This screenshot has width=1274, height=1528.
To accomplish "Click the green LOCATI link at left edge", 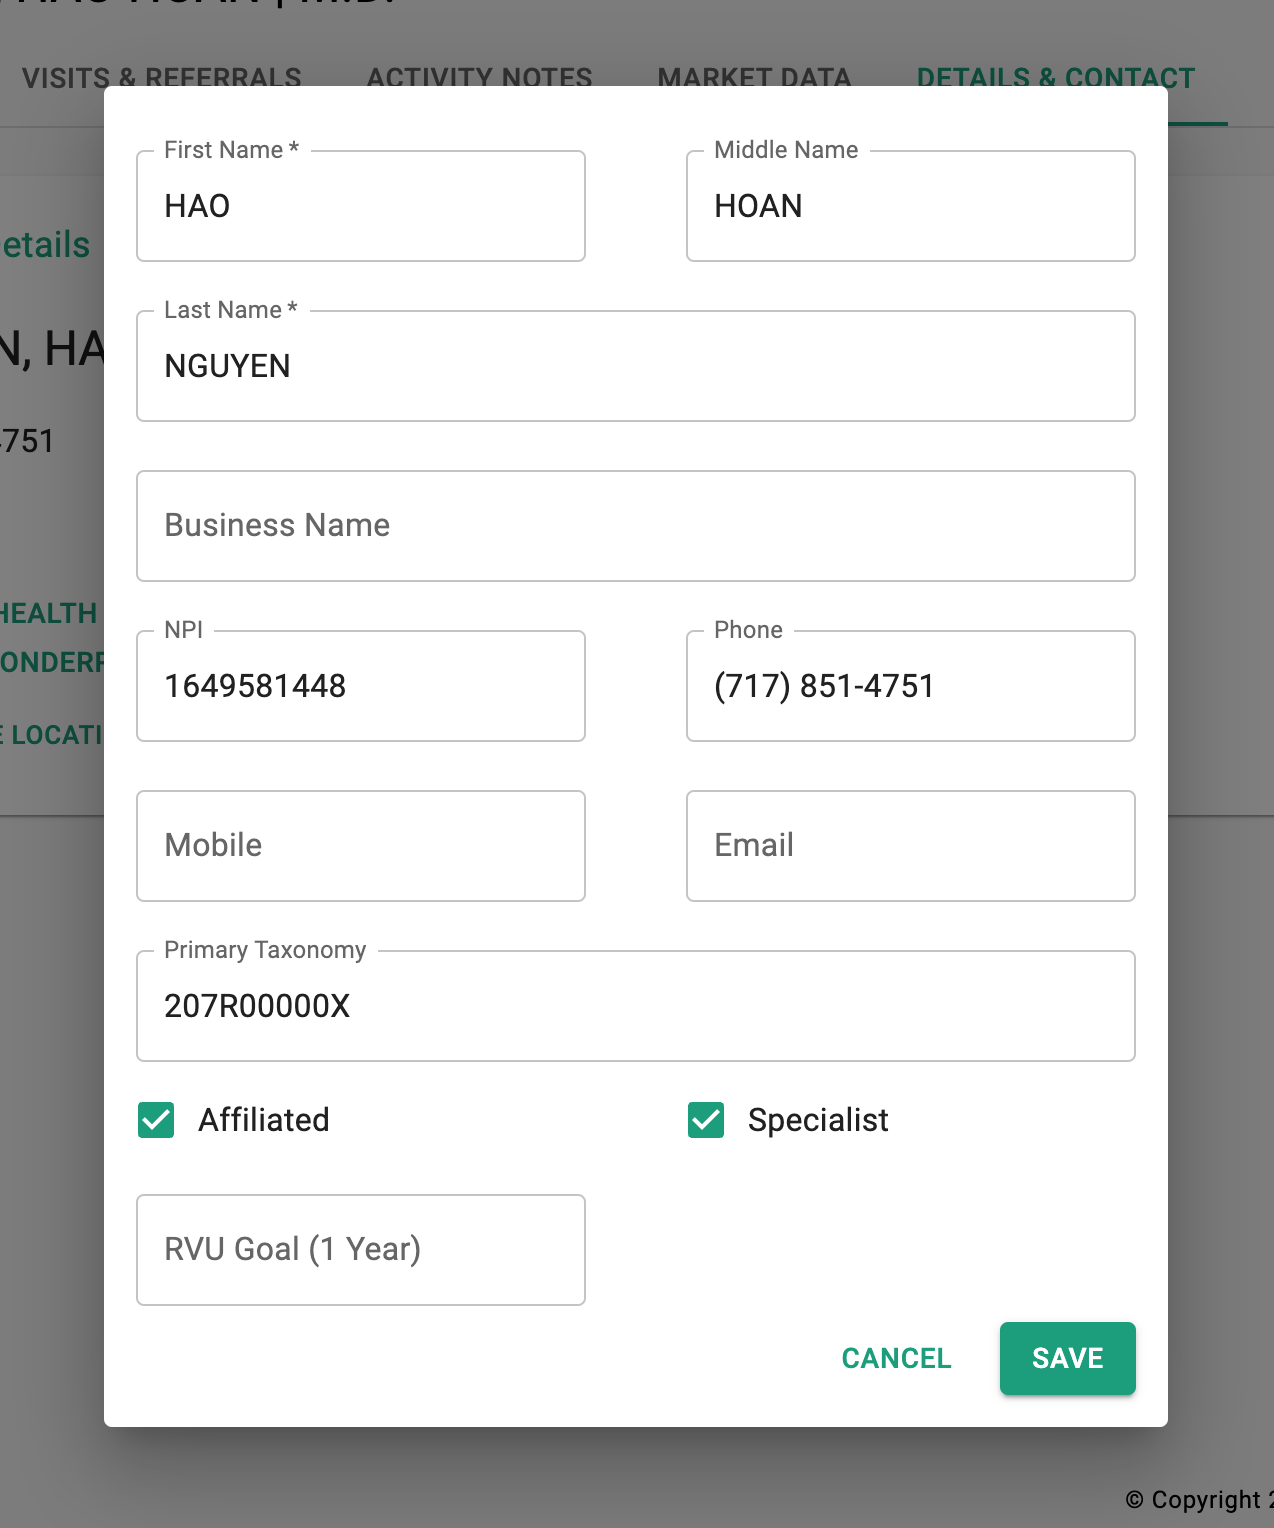I will (51, 735).
